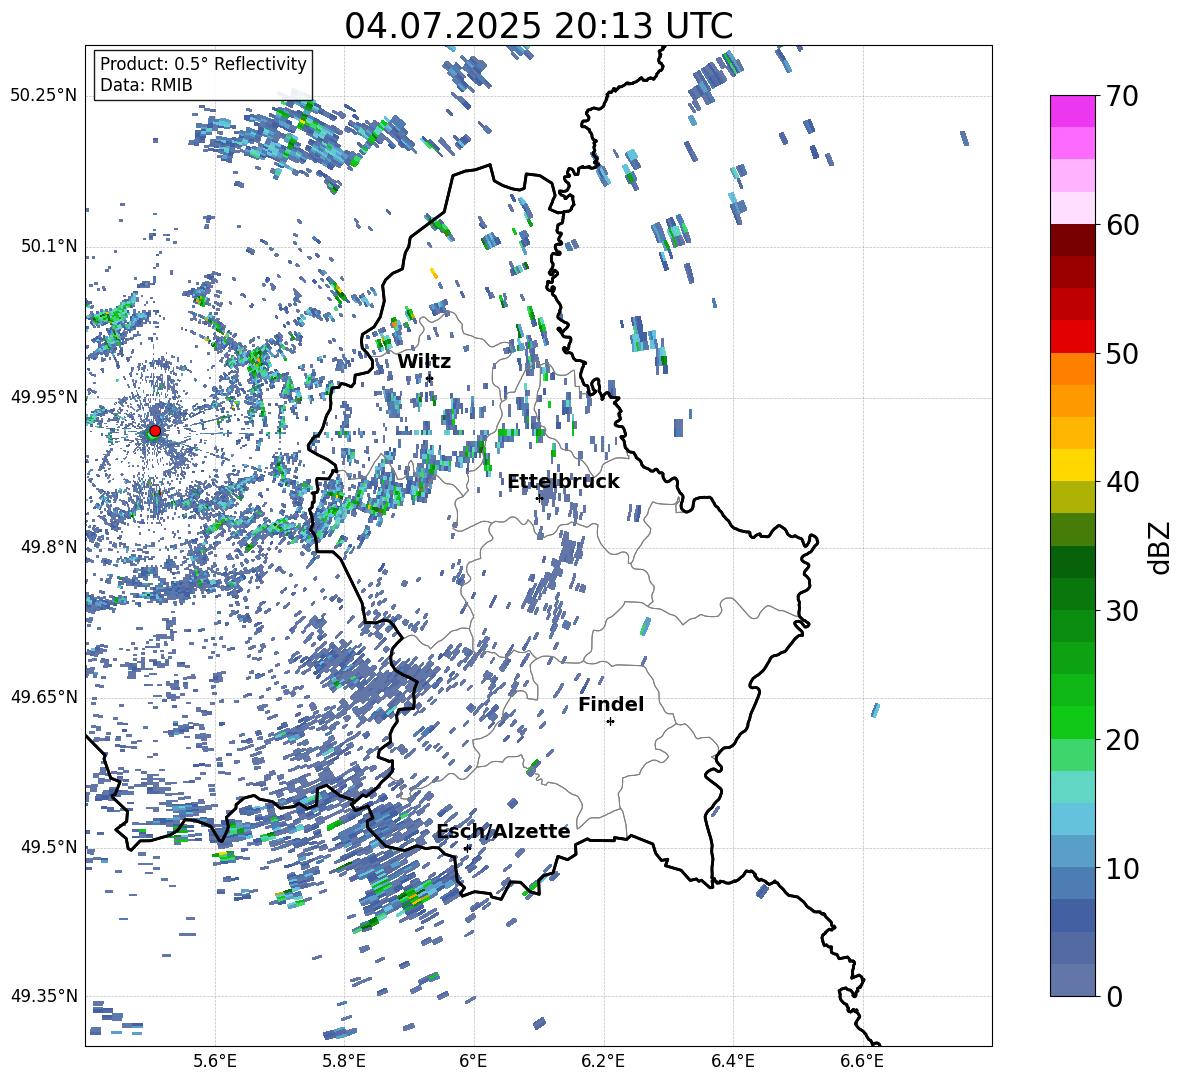The height and width of the screenshot is (1081, 1184).
Task: Click the 5.6°E longitude label
Action: (215, 1061)
